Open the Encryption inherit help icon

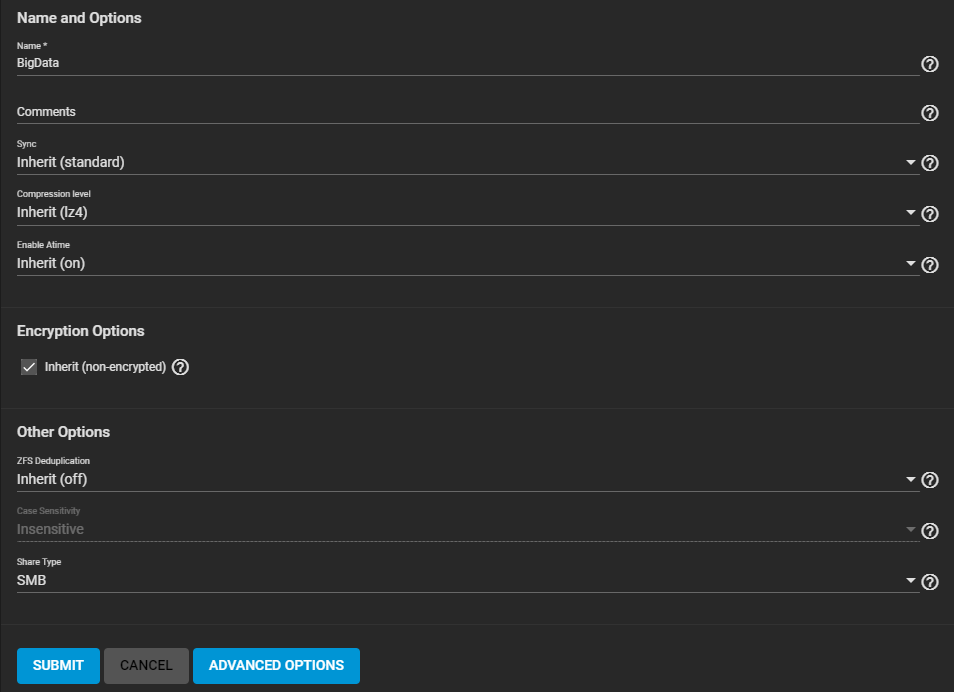point(180,367)
